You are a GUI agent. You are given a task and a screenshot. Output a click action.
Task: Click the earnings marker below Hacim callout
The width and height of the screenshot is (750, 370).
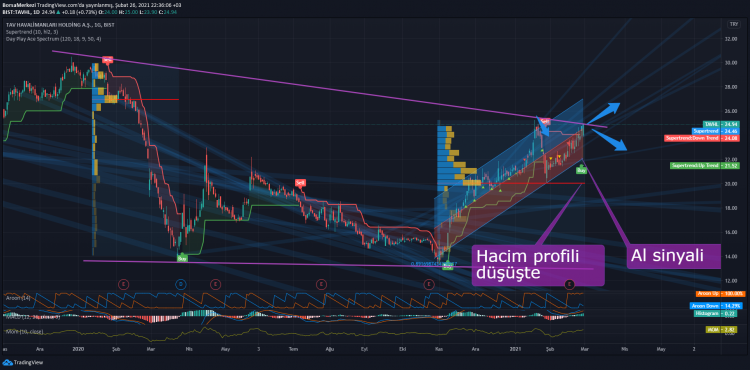tap(569, 285)
